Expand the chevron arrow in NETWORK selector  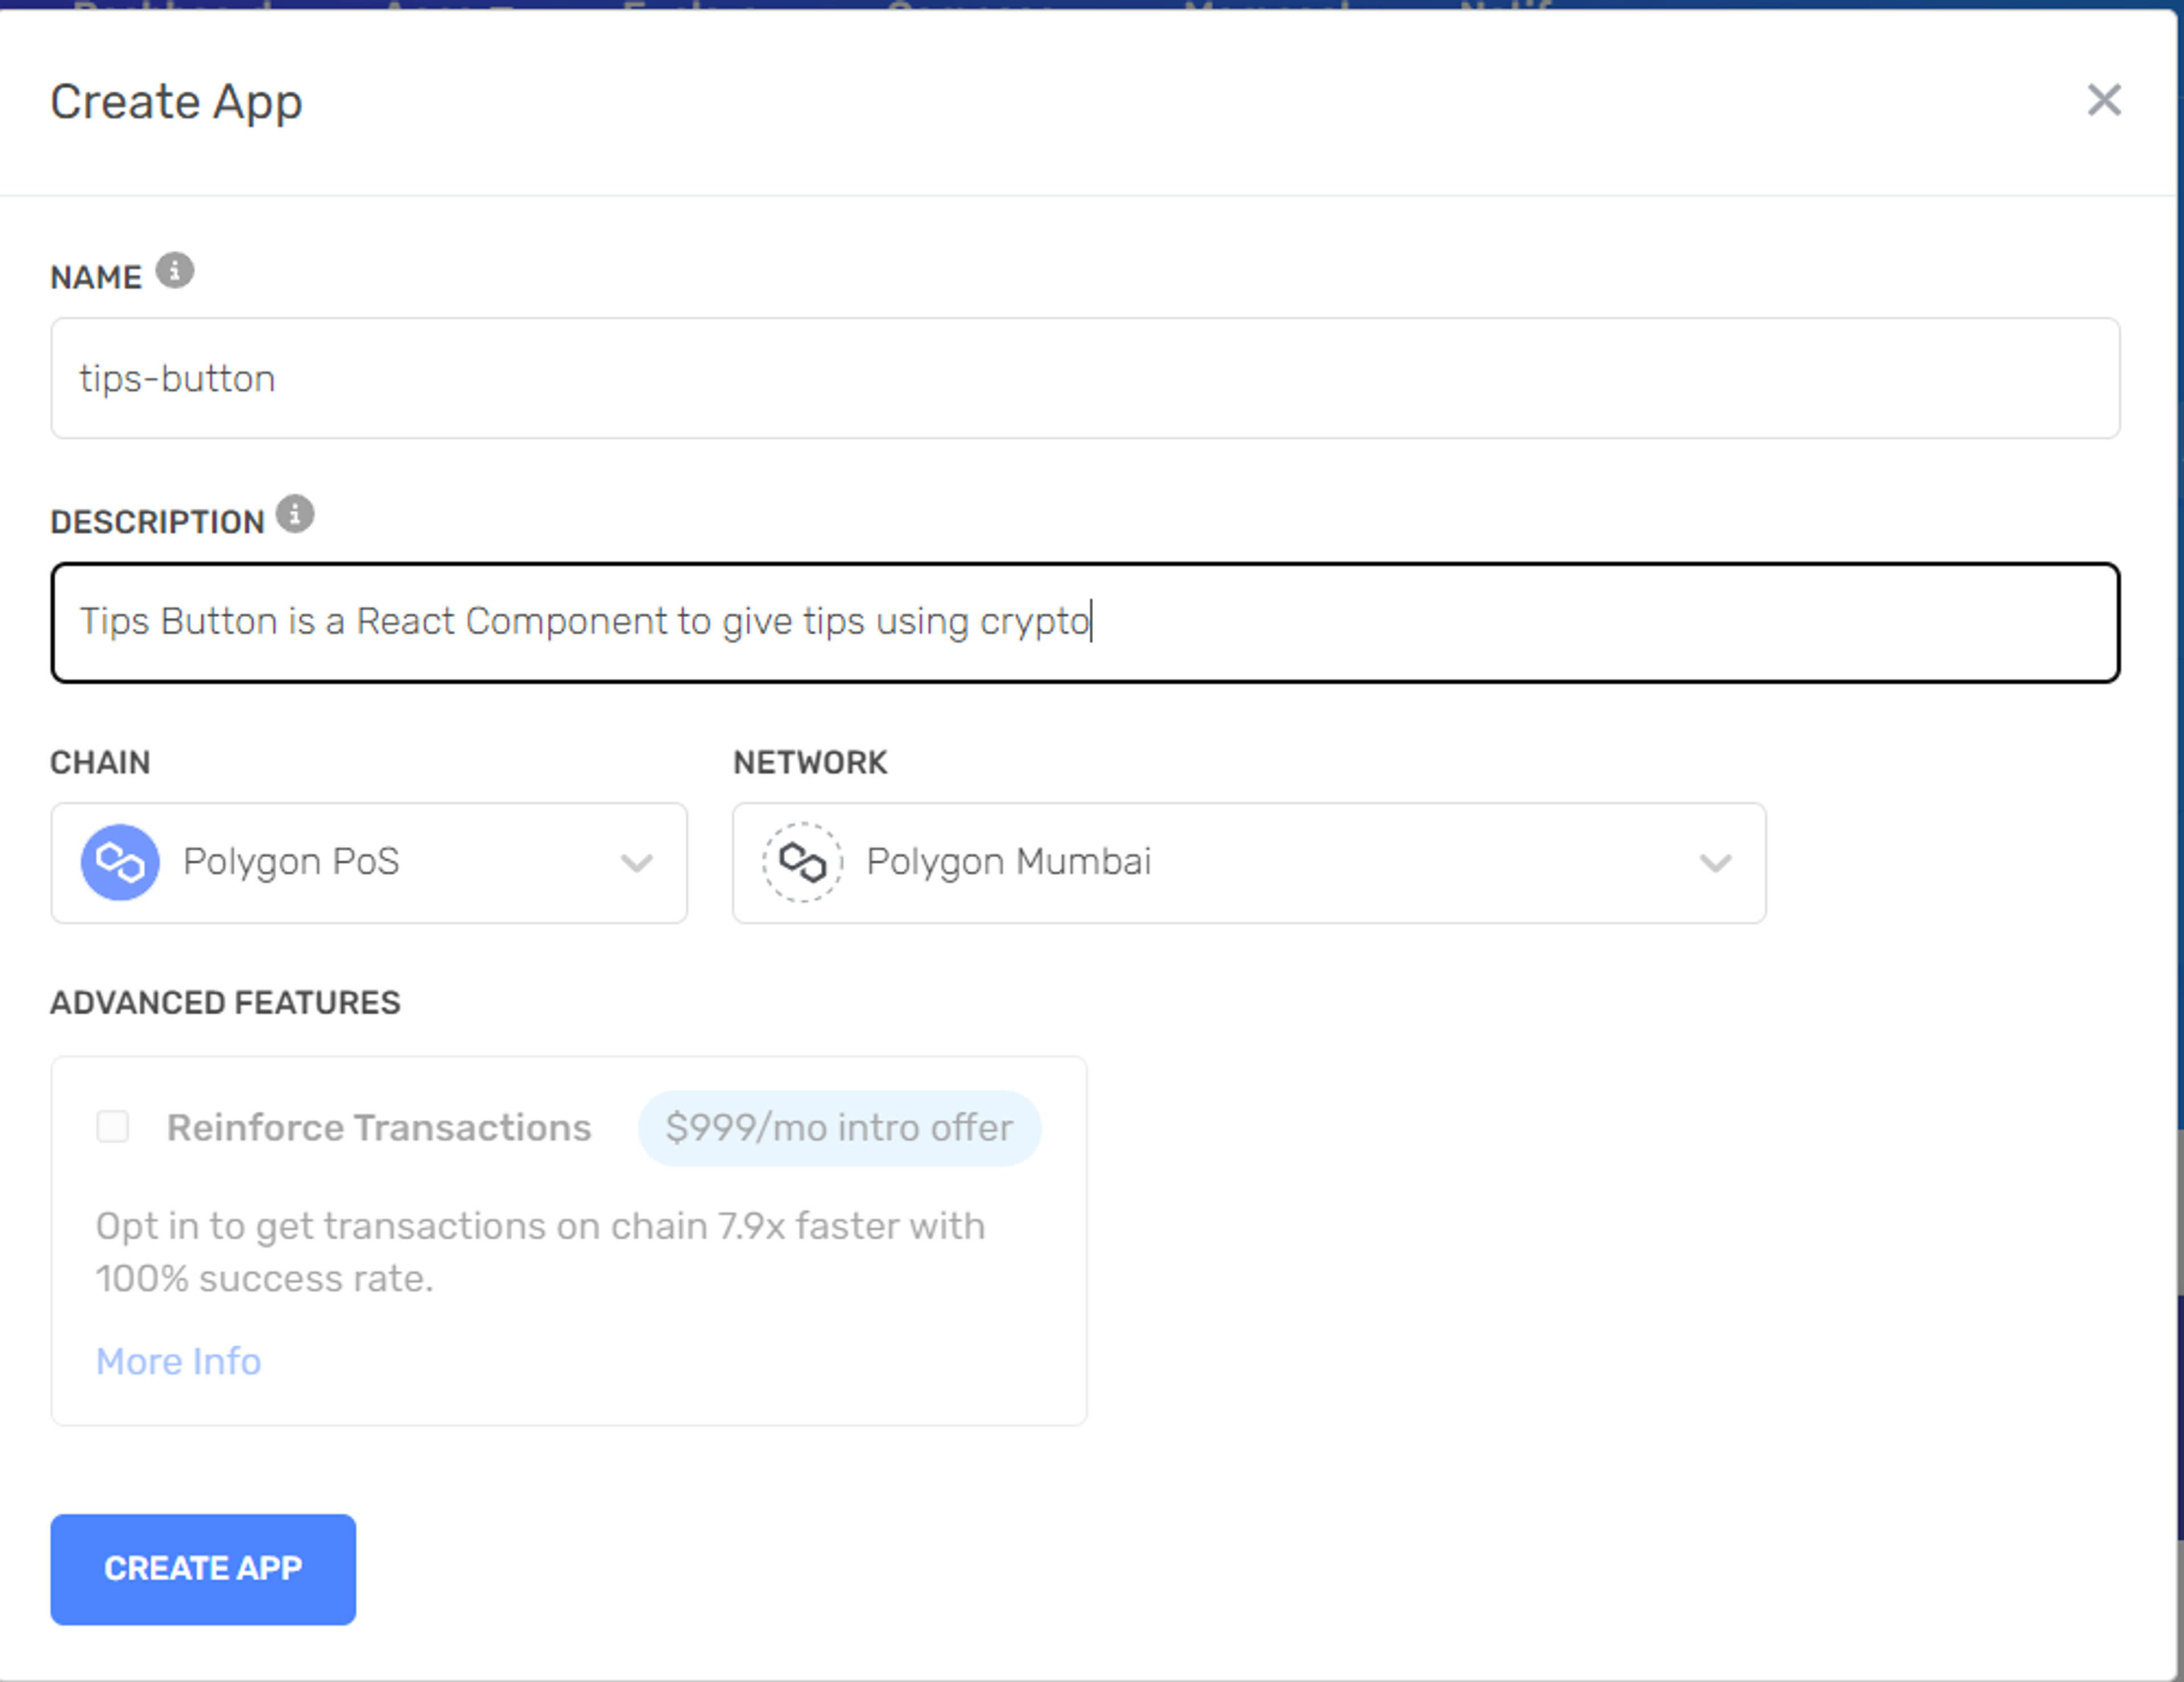pos(1716,863)
